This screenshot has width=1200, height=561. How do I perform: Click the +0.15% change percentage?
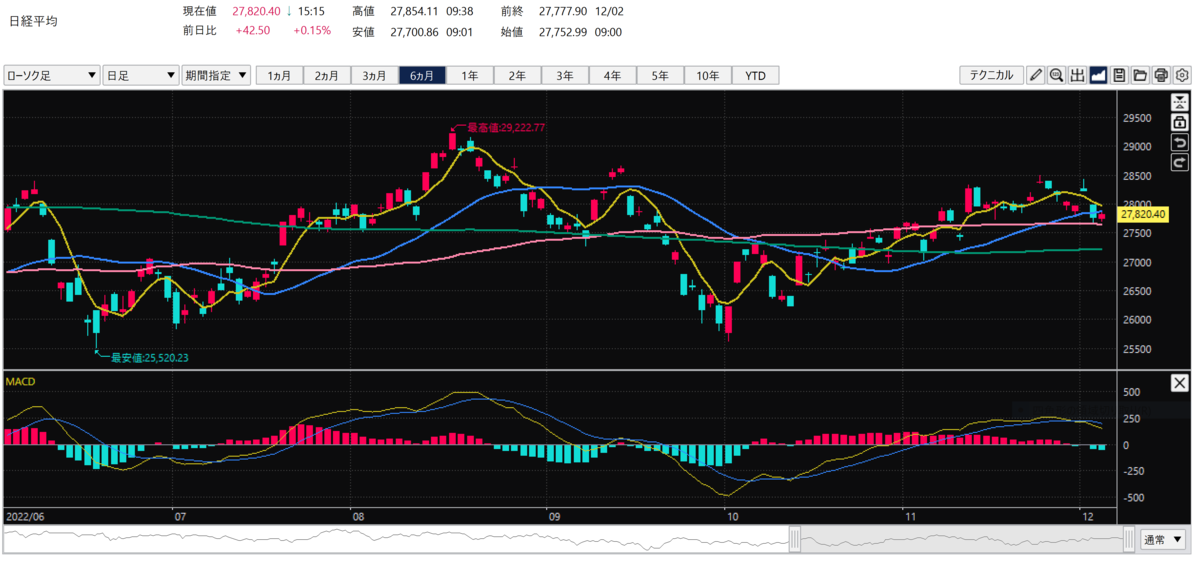coord(312,31)
